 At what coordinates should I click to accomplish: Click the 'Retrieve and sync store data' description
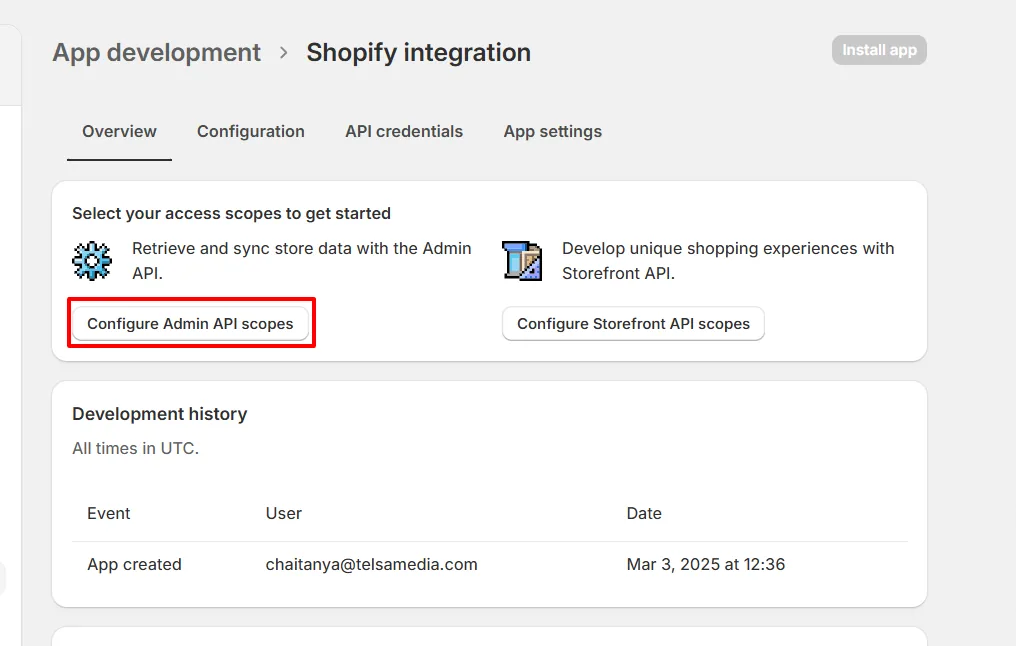(301, 261)
